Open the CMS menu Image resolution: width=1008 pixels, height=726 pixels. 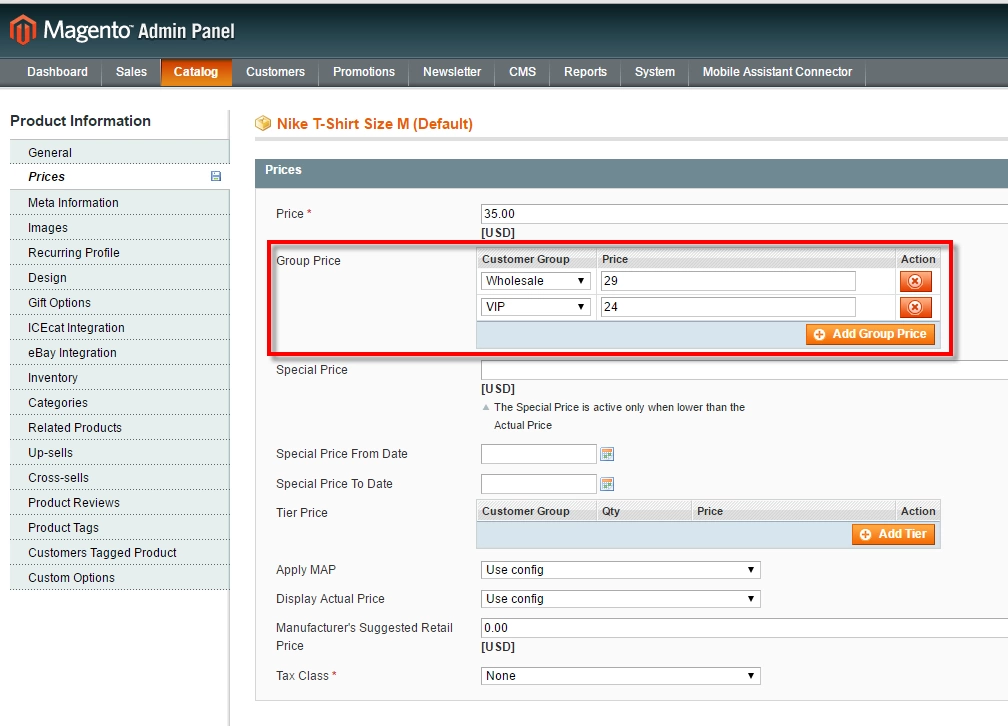522,72
